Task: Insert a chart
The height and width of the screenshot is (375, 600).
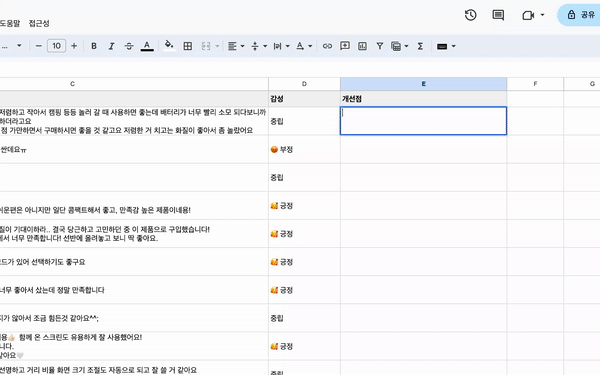Action: [362, 46]
